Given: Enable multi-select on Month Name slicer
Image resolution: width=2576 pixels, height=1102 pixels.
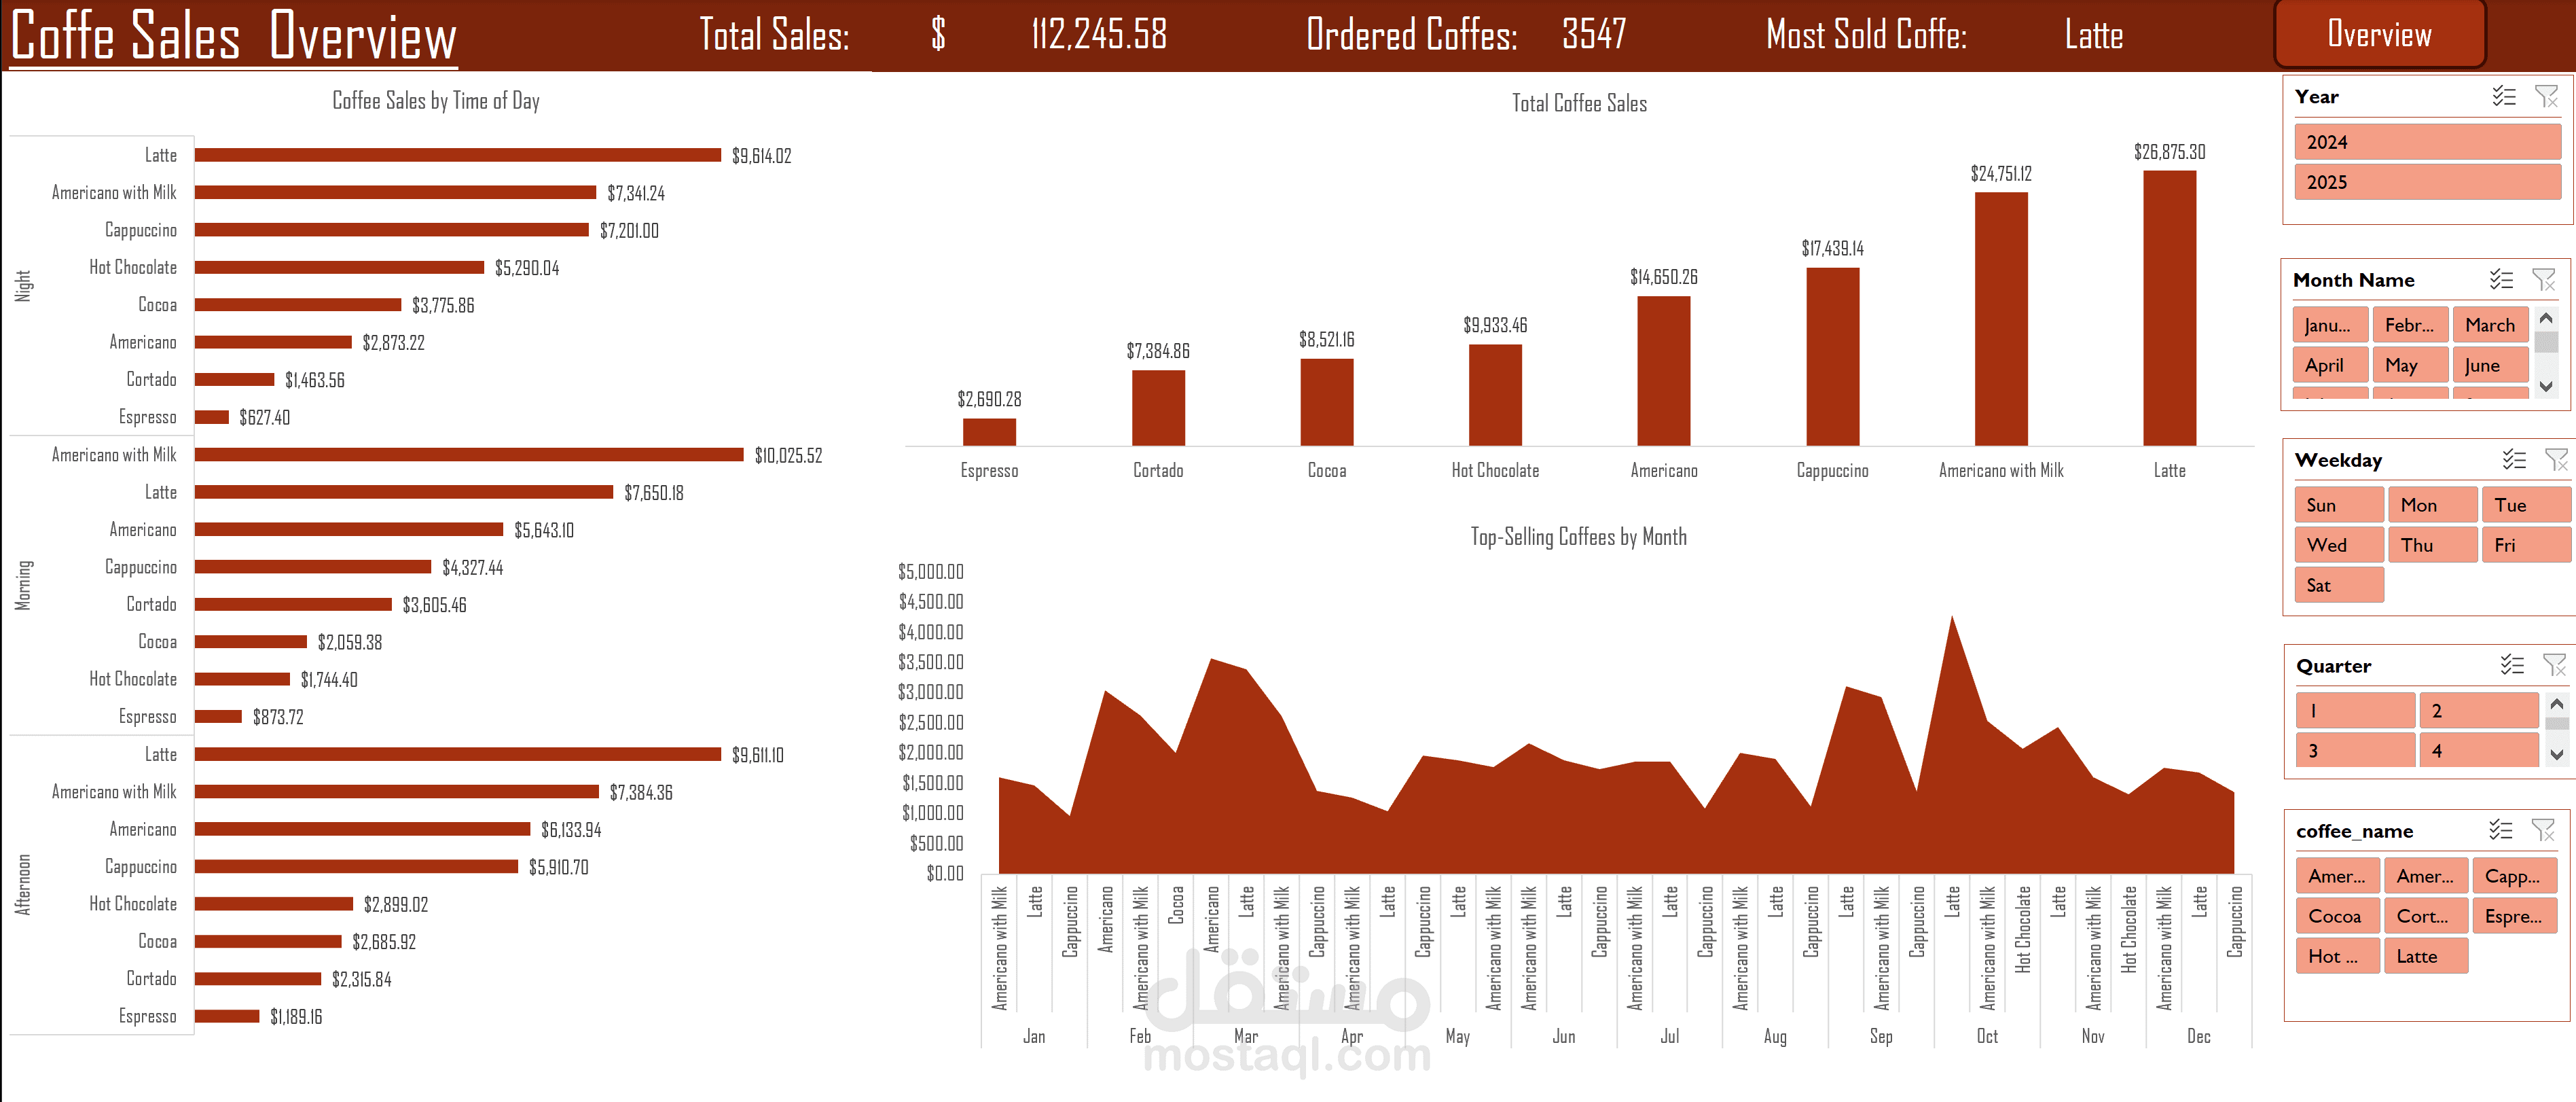Looking at the screenshot, I should point(2501,279).
